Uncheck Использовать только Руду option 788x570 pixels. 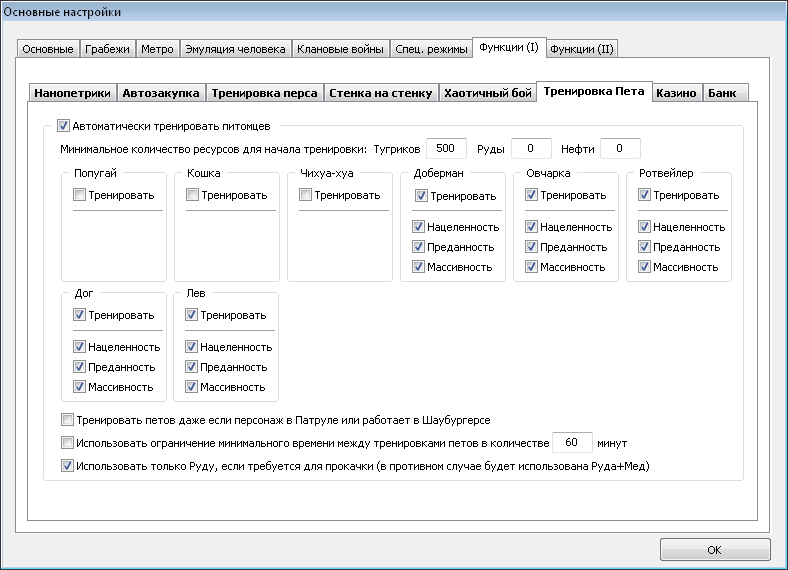pos(67,465)
